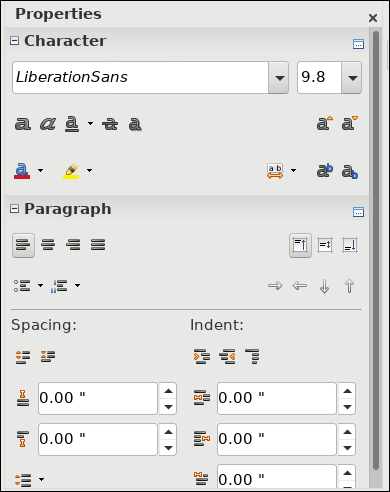Decrement below paragraph spacing value

(x=168, y=448)
